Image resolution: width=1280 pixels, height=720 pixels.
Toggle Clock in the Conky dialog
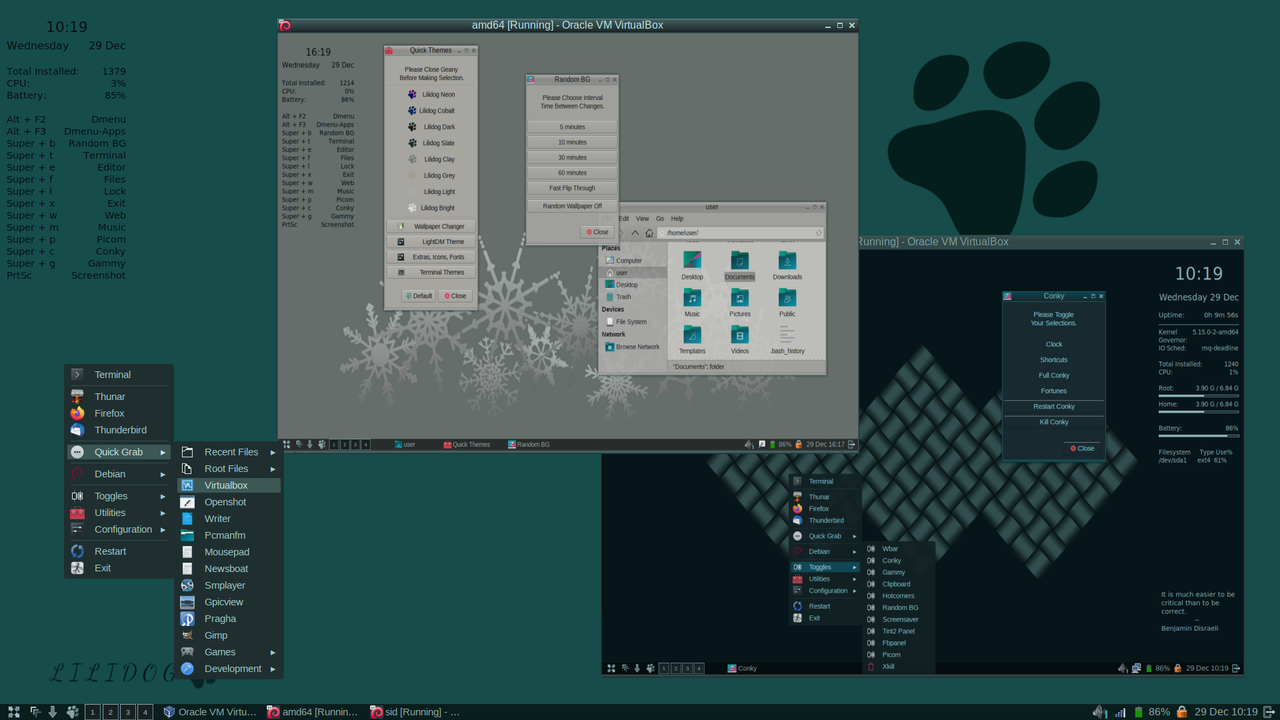coord(1054,344)
